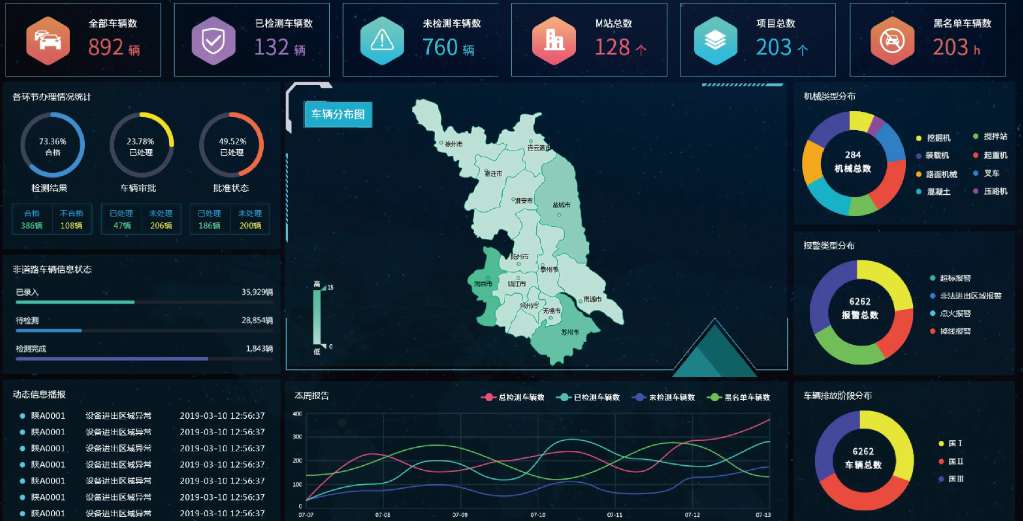Image resolution: width=1023 pixels, height=521 pixels.
Task: Select the 车辆分布图 map tab
Action: (337, 115)
